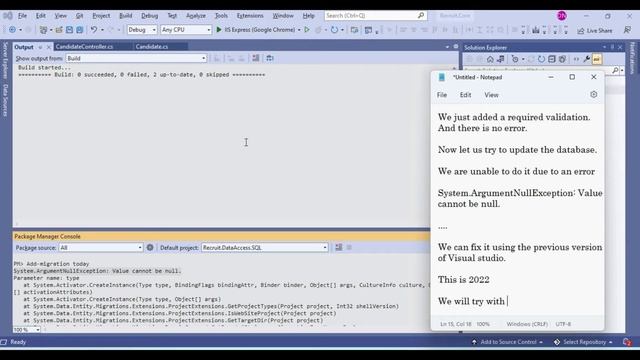
Task: Click Solution Explorer refresh icon
Action: (x=541, y=59)
